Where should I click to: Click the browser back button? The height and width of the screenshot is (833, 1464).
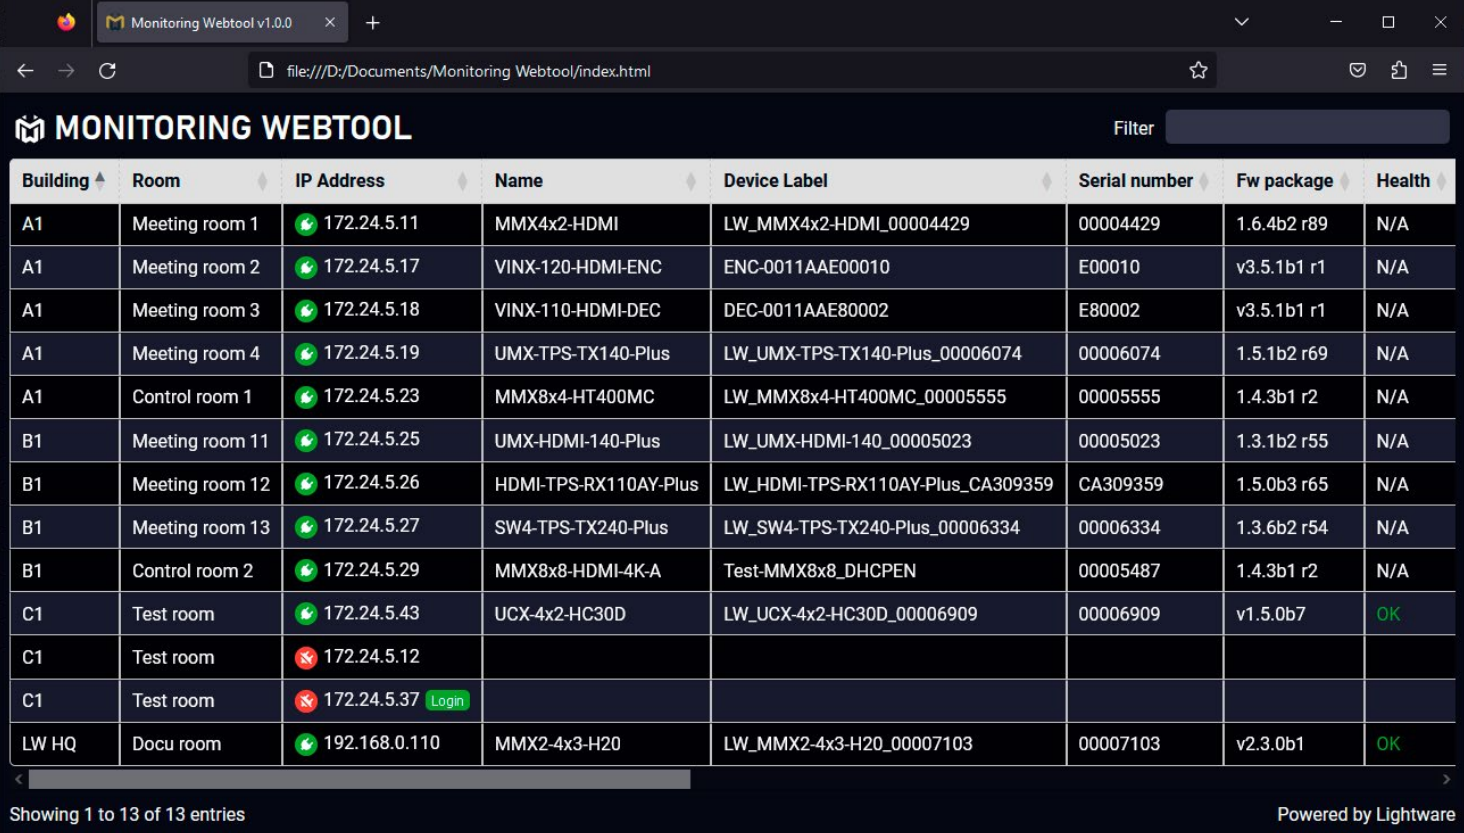click(x=25, y=70)
